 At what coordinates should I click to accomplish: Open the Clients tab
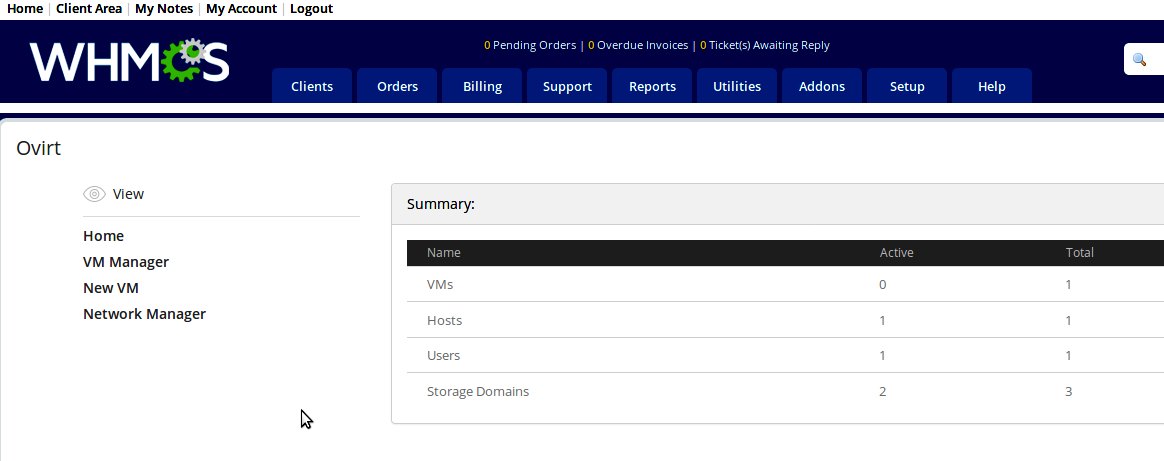click(312, 86)
